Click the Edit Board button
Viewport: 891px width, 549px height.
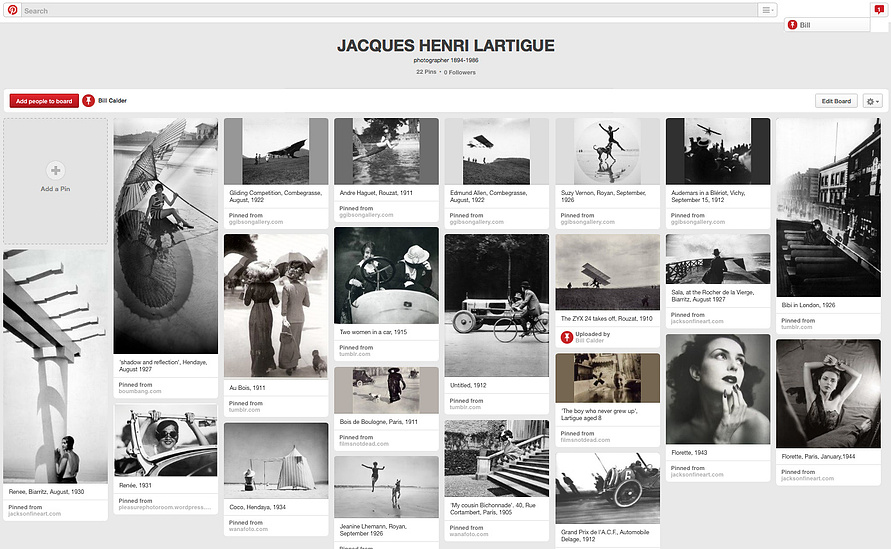[x=836, y=101]
